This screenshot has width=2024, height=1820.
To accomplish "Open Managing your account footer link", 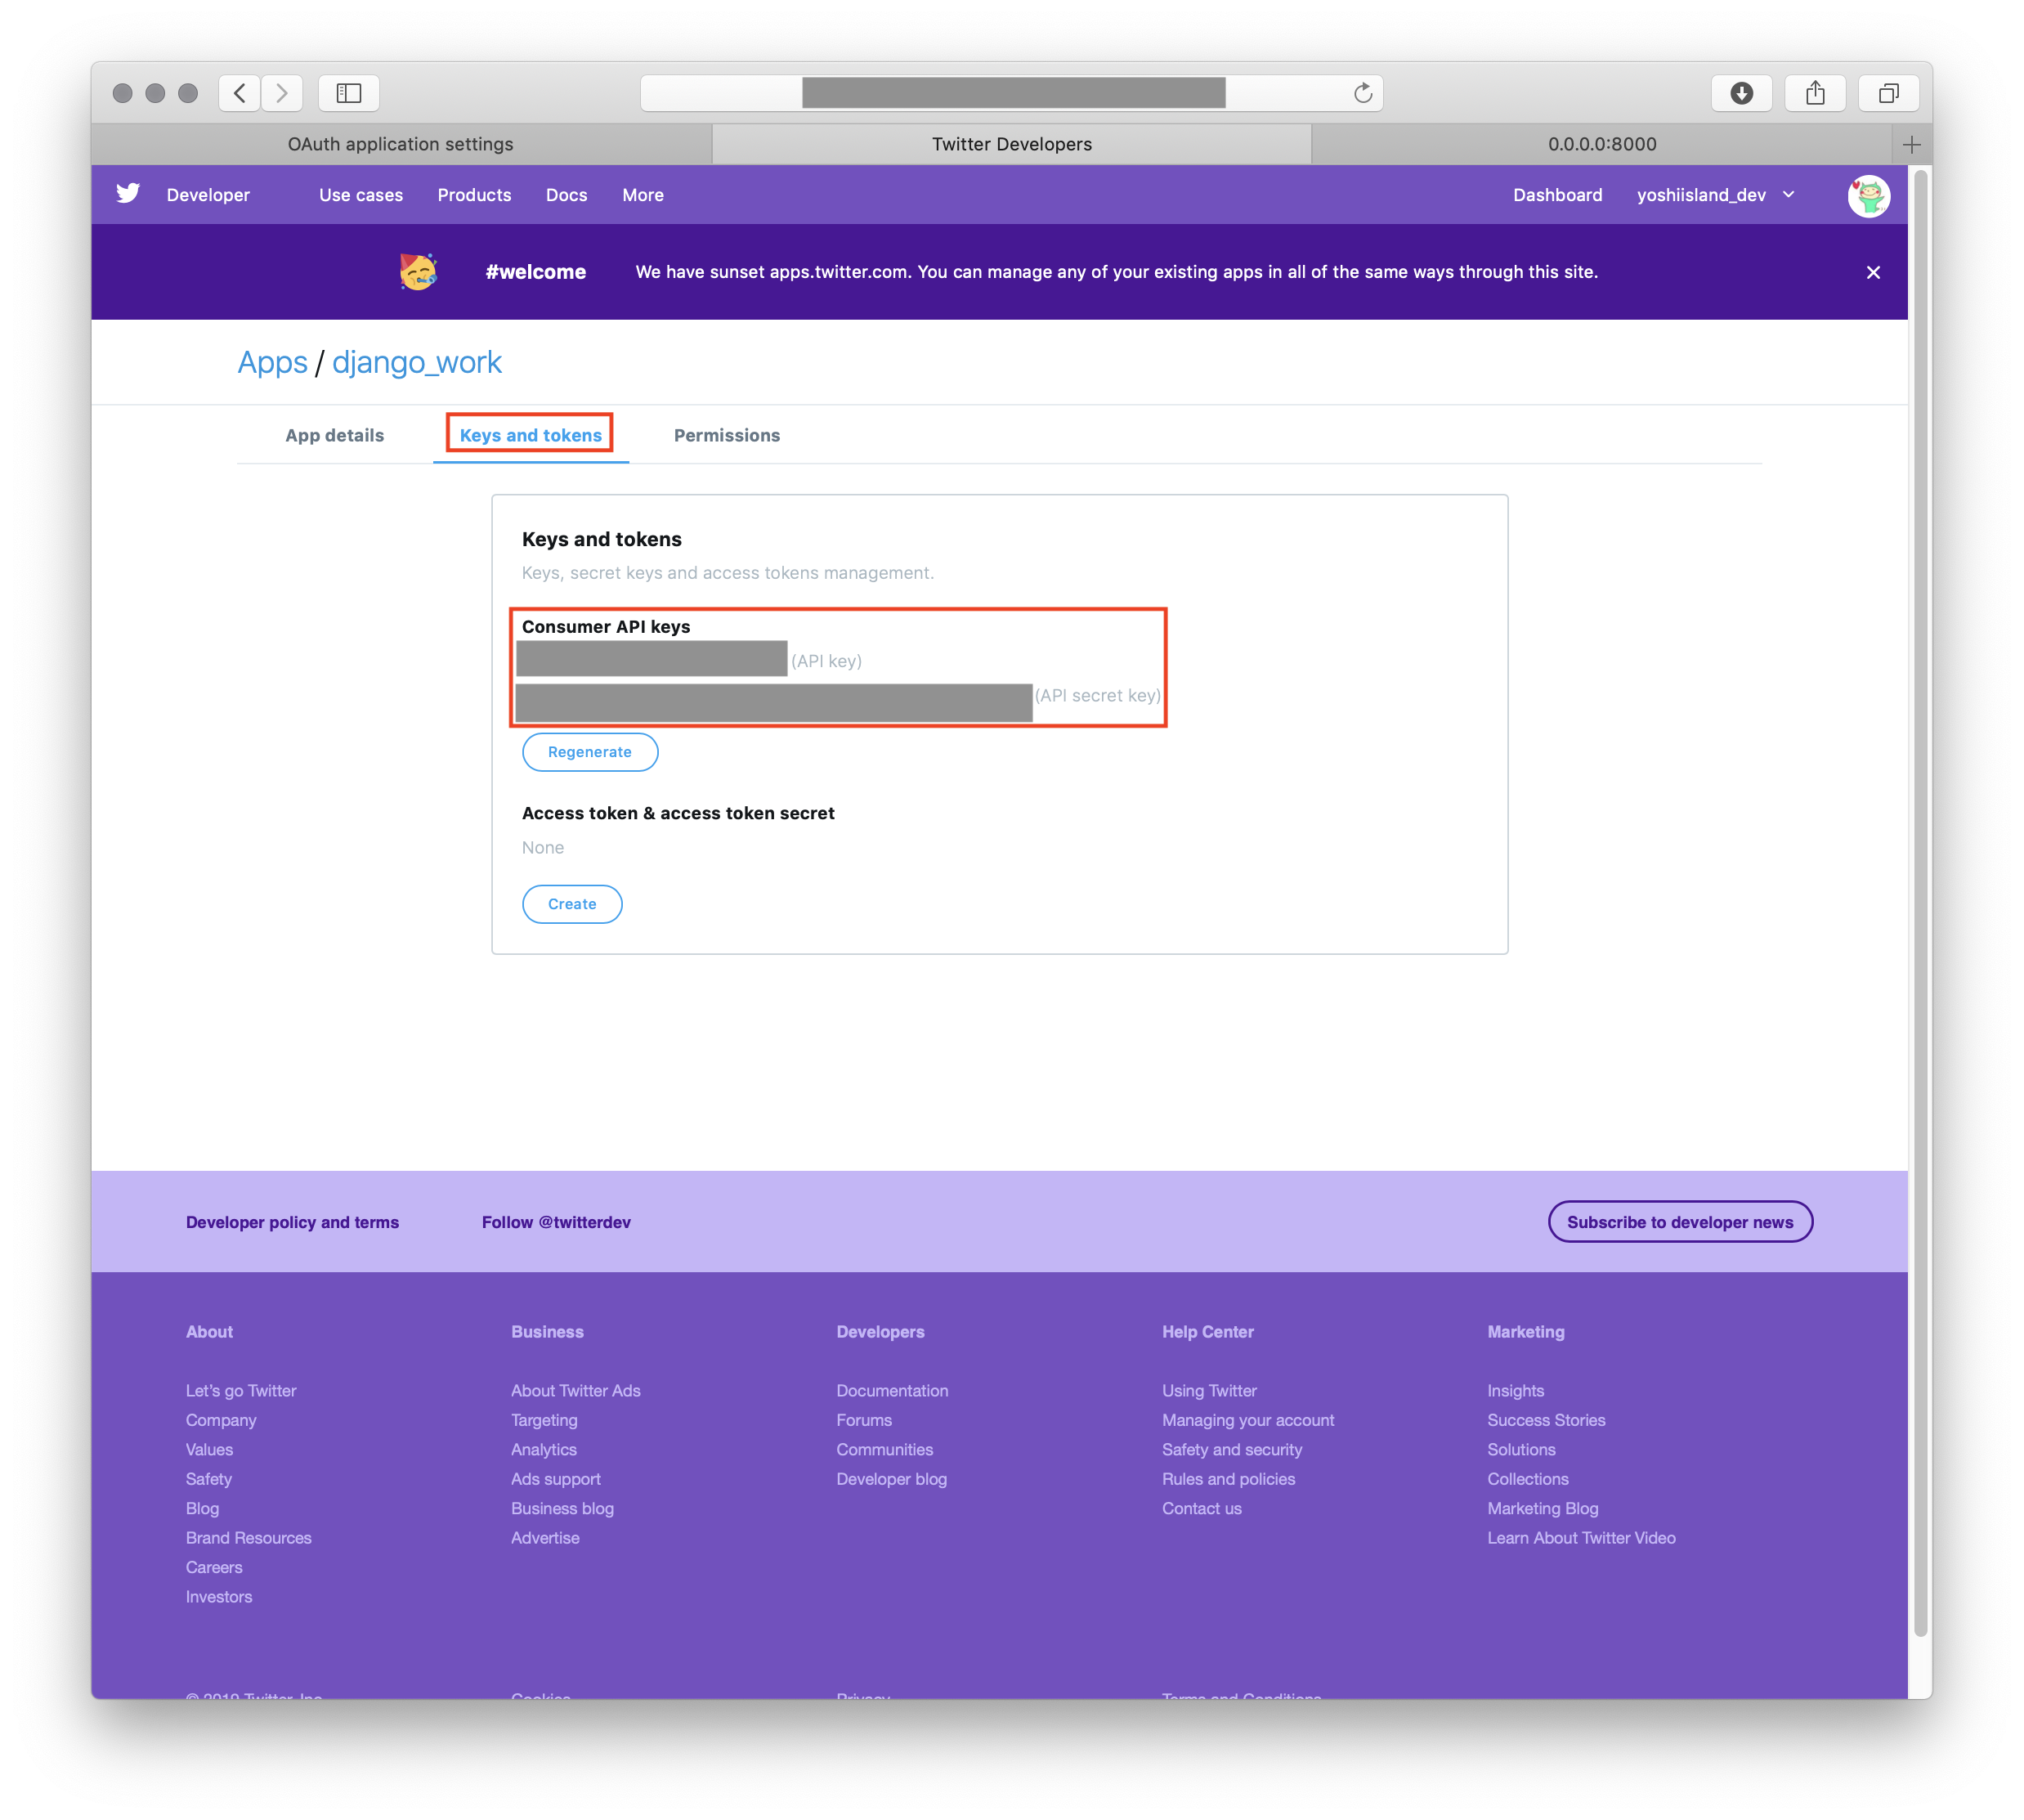I will tap(1248, 1420).
